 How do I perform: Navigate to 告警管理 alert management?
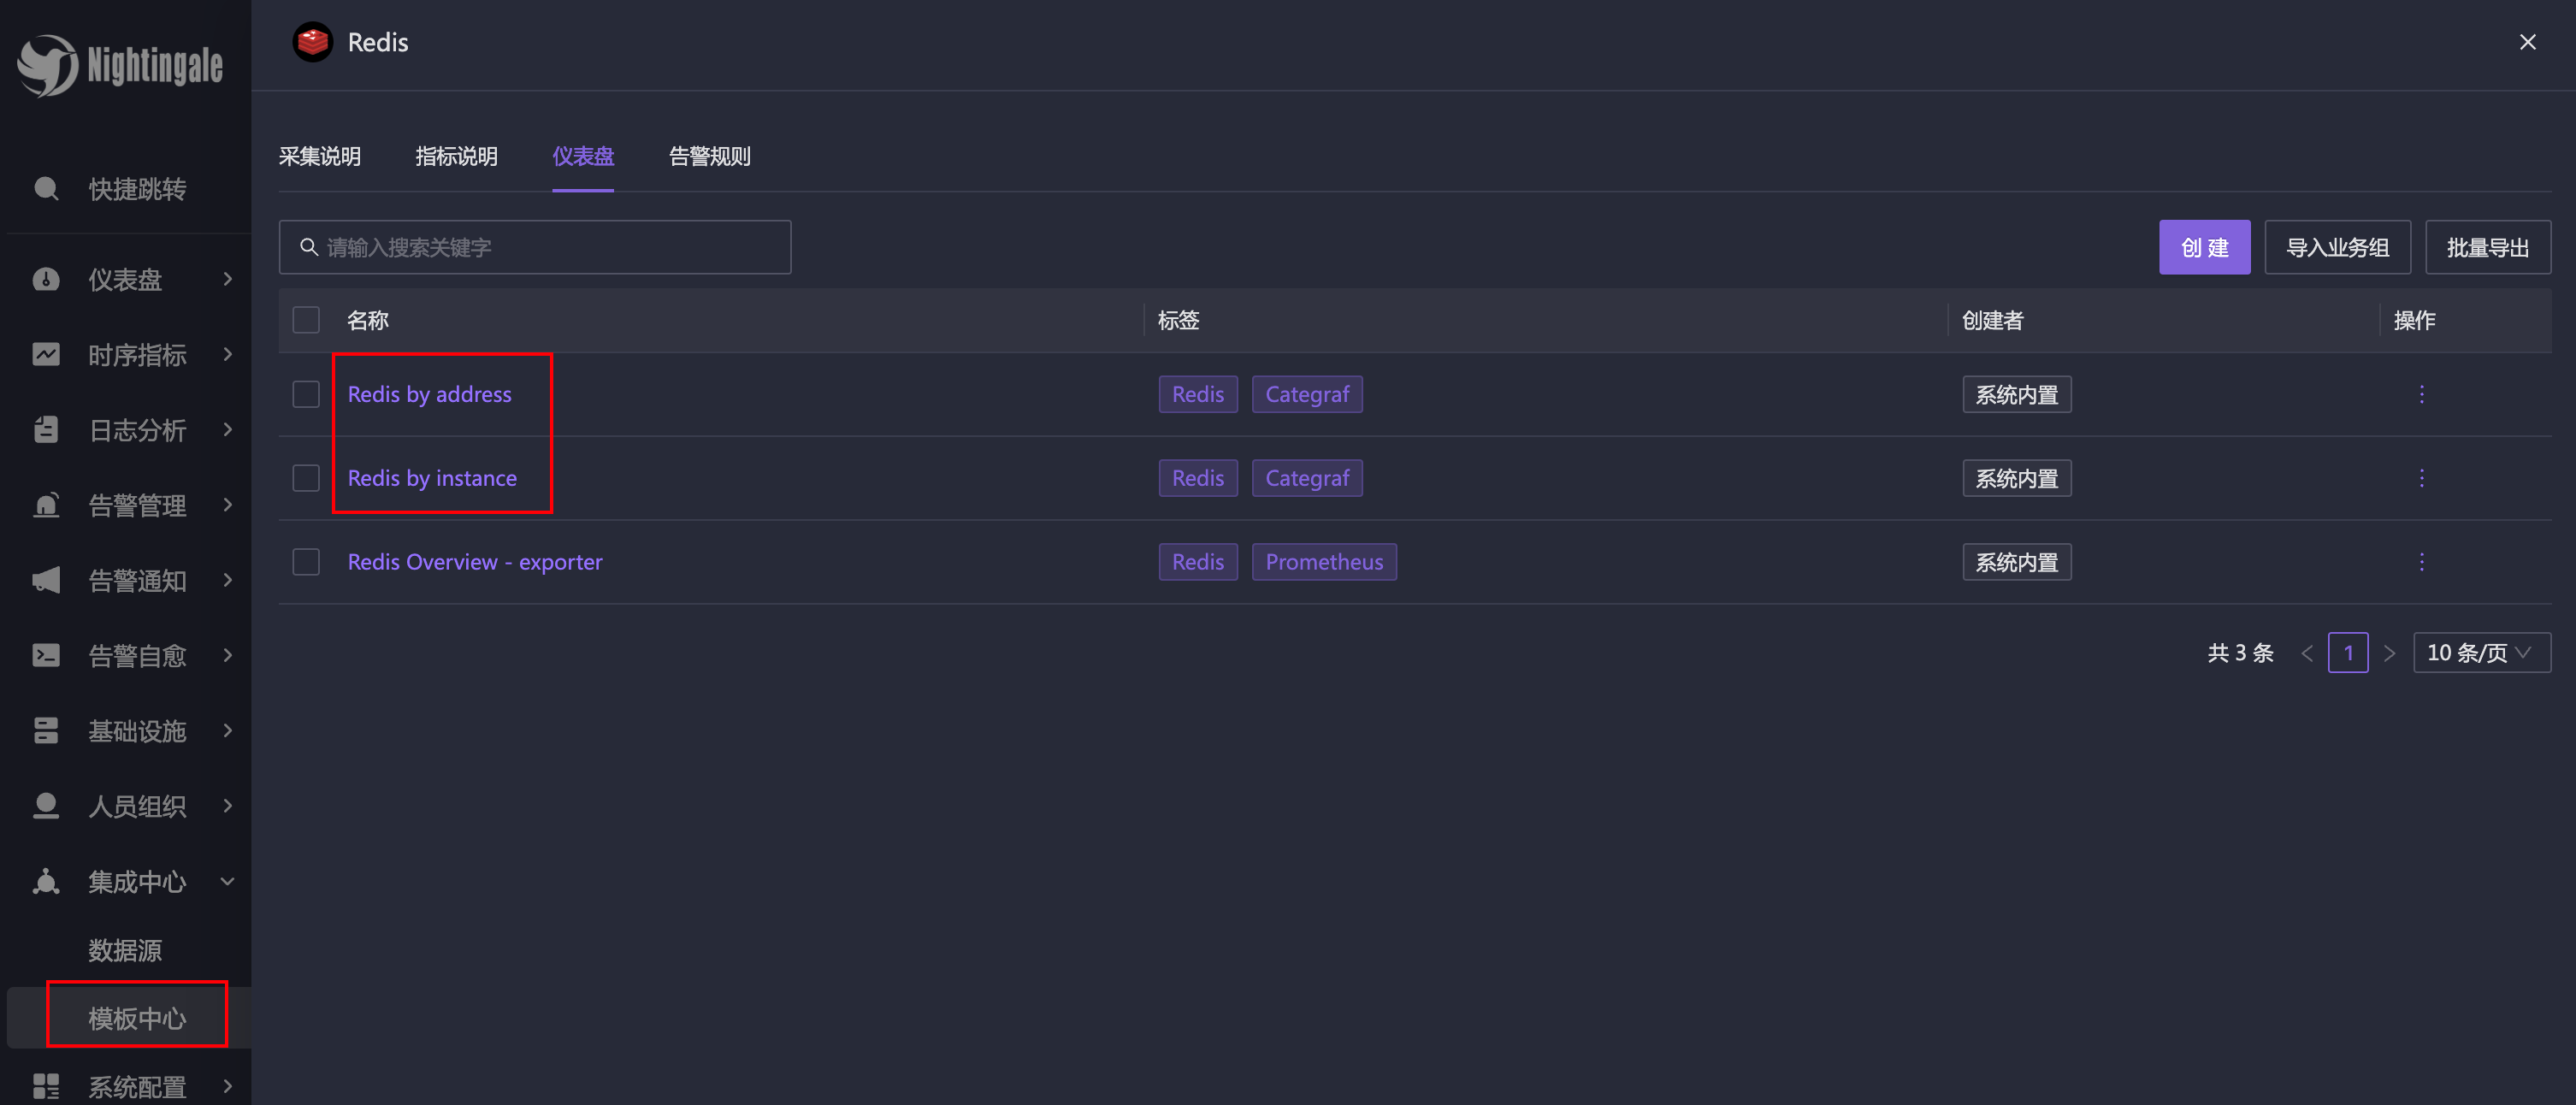pyautogui.click(x=135, y=504)
